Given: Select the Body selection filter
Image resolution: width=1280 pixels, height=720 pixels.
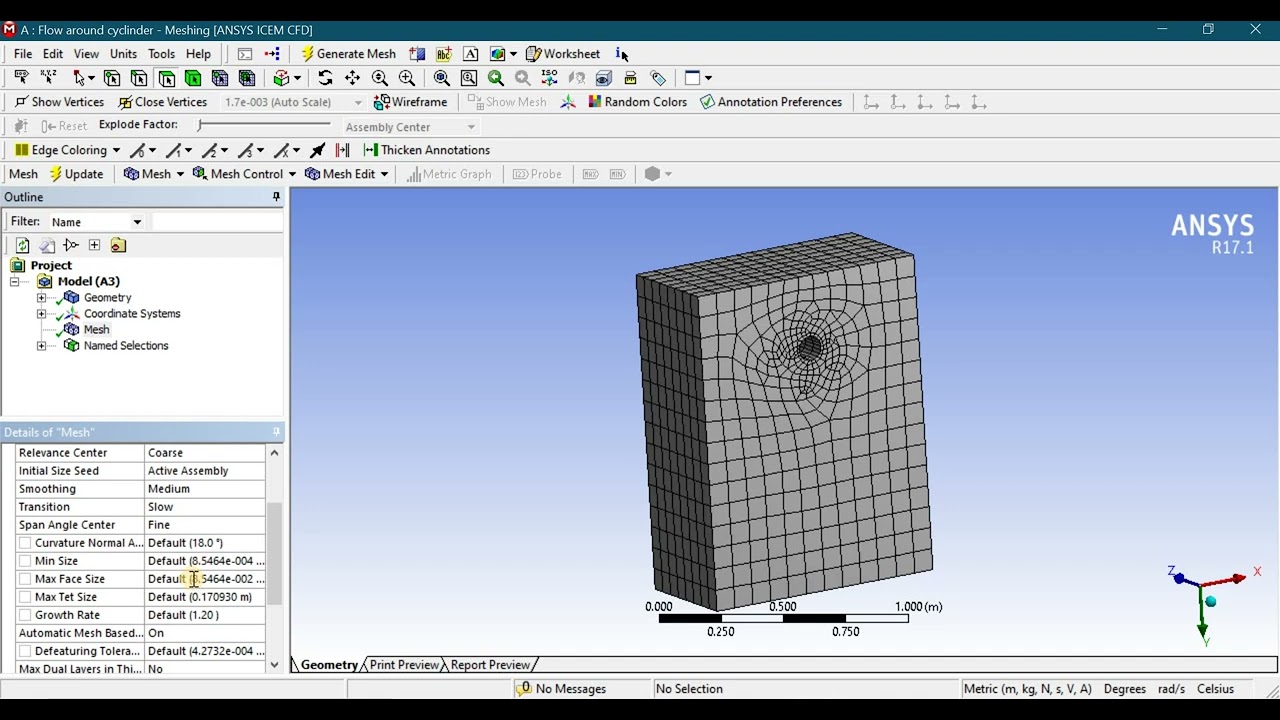Looking at the screenshot, I should click(193, 78).
